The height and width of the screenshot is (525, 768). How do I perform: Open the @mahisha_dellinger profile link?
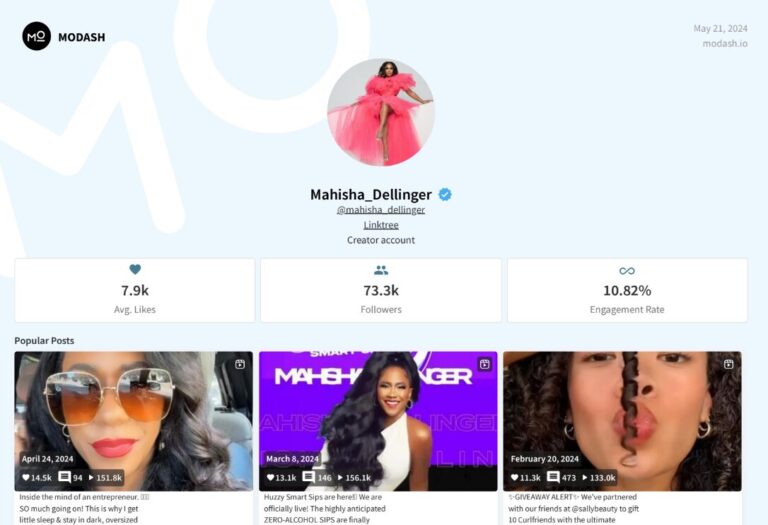[381, 210]
